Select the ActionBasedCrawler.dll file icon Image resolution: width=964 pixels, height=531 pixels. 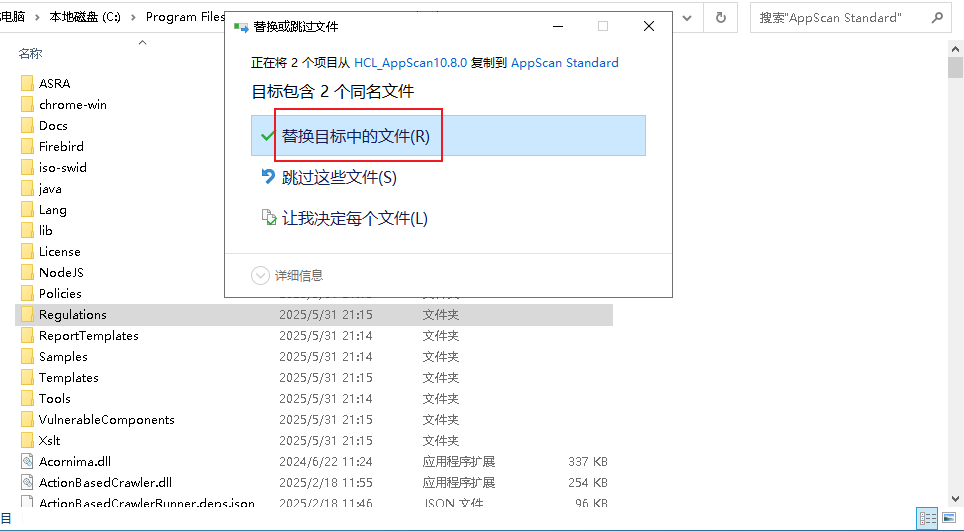pyautogui.click(x=27, y=482)
